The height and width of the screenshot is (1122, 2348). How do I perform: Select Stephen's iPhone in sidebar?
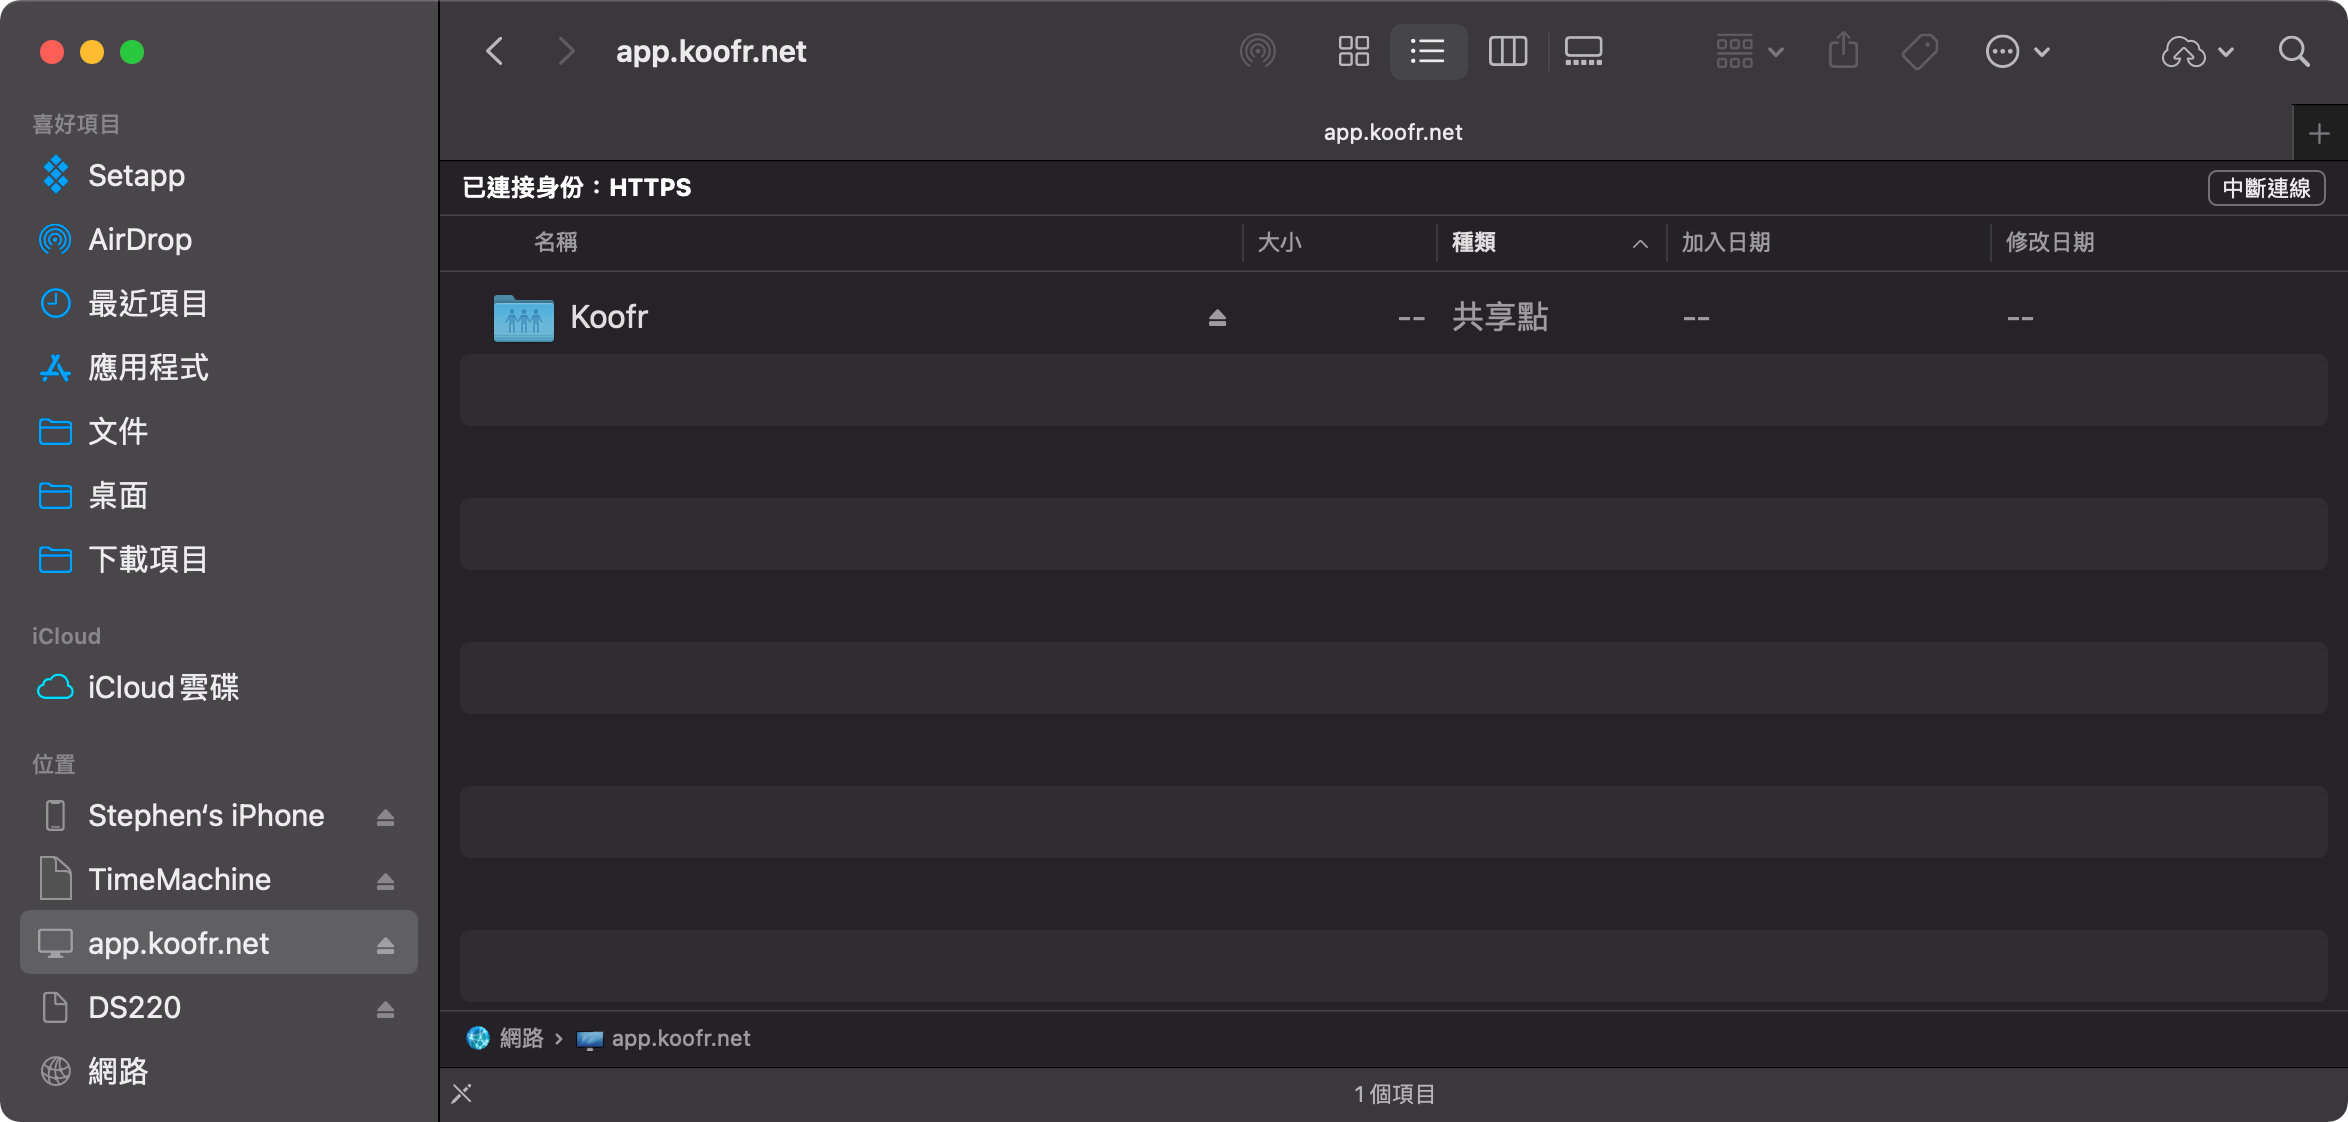[x=206, y=815]
